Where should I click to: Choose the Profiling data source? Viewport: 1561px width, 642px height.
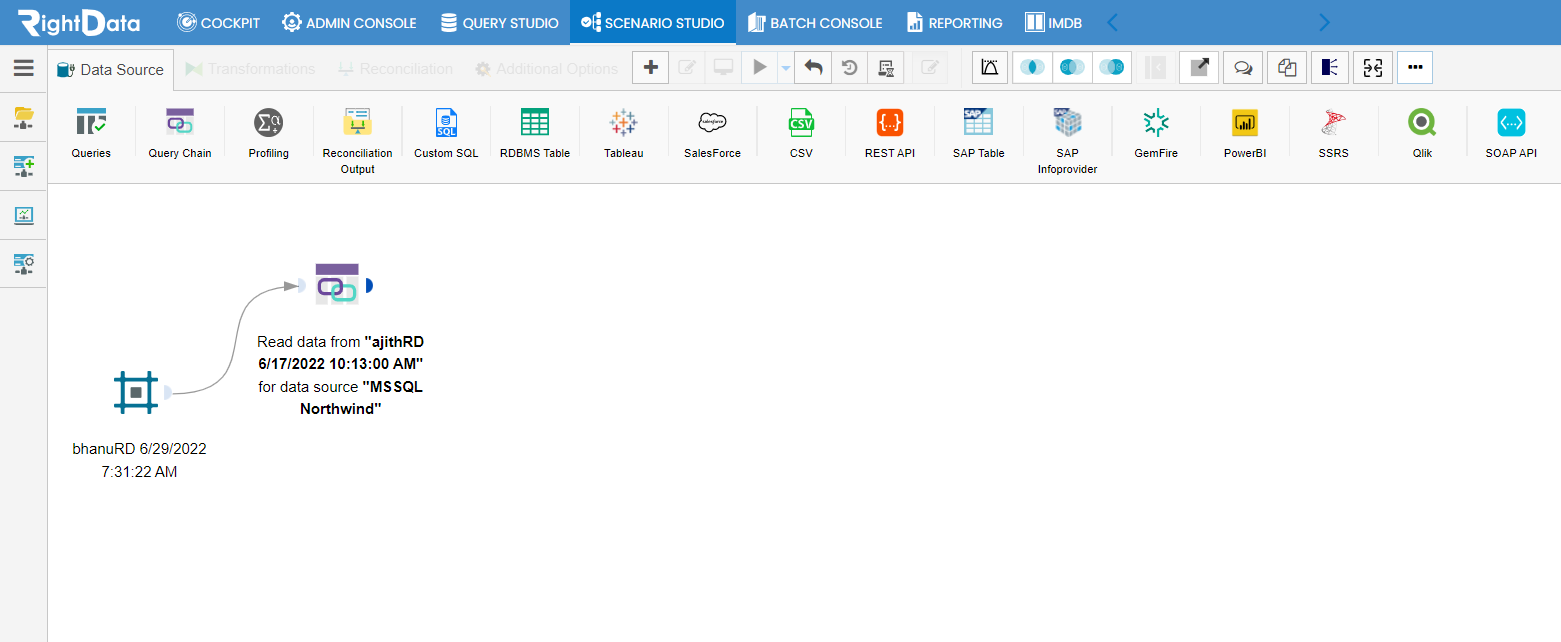tap(269, 133)
